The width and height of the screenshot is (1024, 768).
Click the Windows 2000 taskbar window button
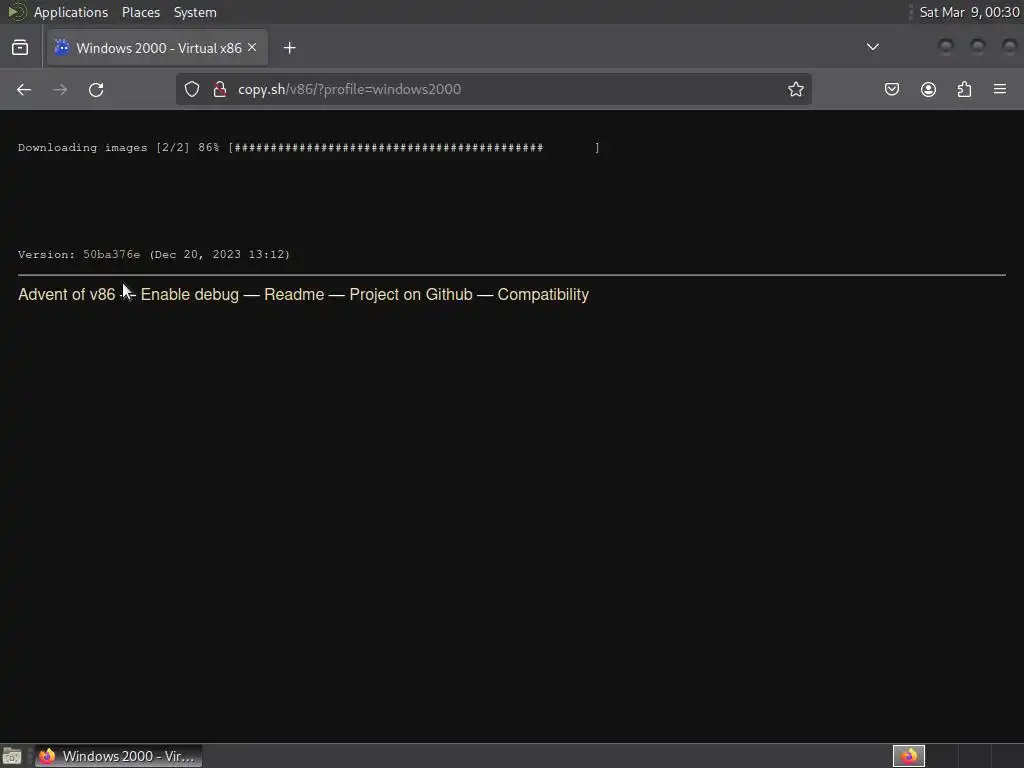click(x=118, y=756)
